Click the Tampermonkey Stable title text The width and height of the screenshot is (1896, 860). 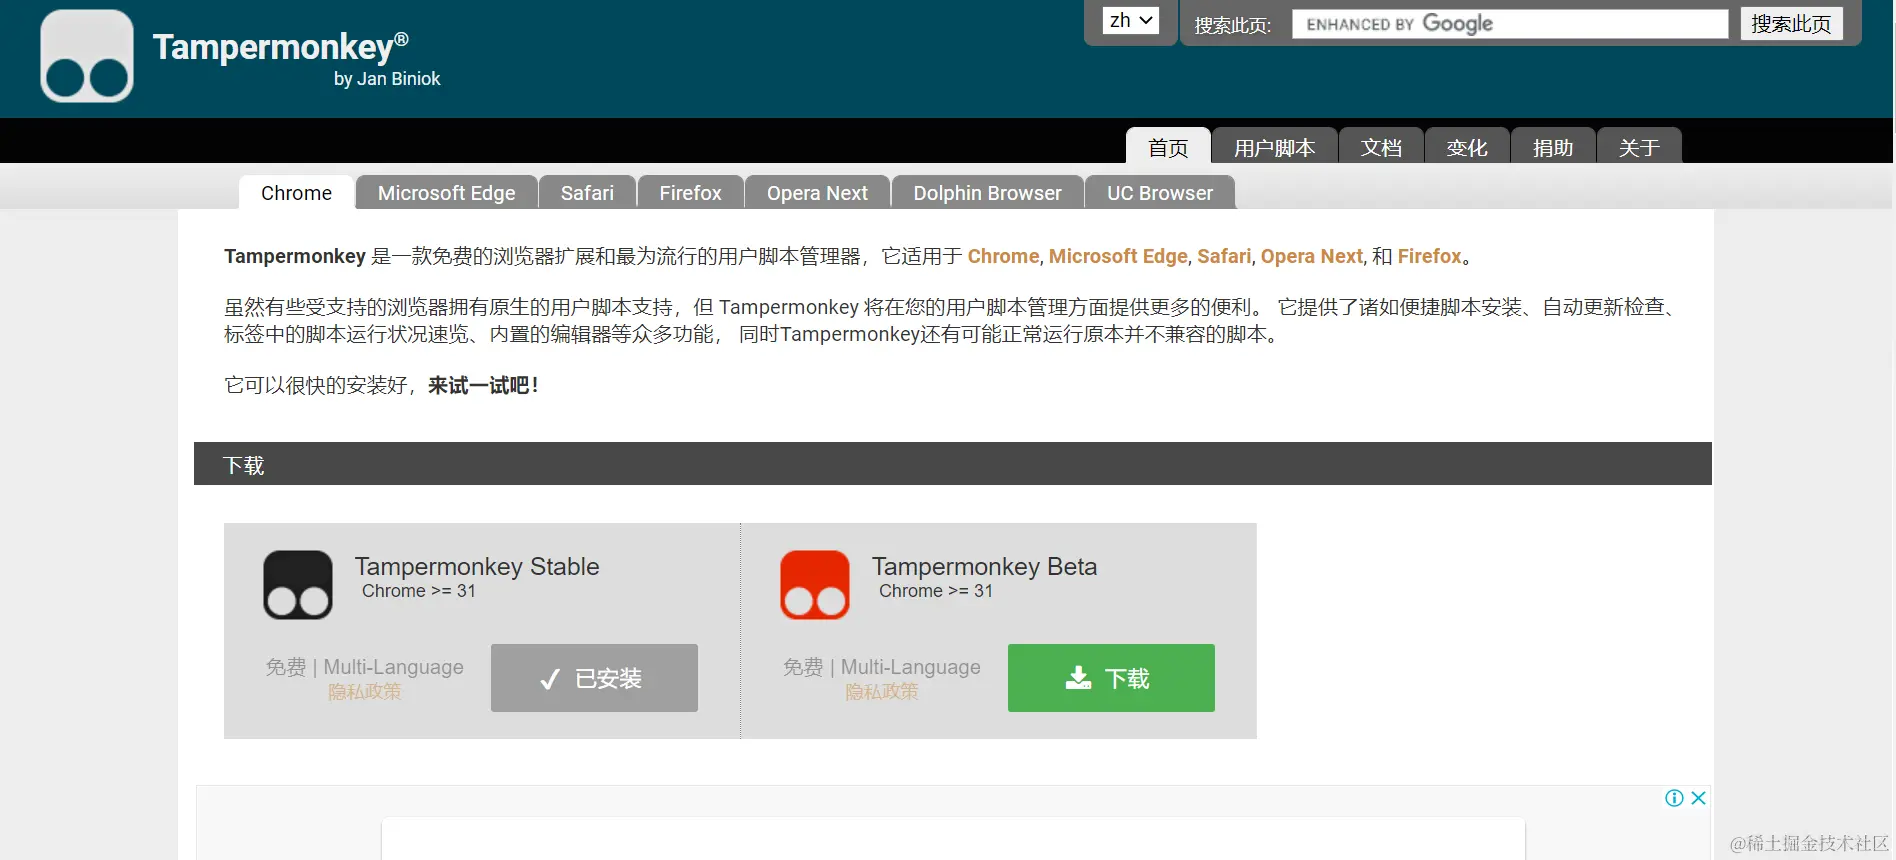(477, 566)
